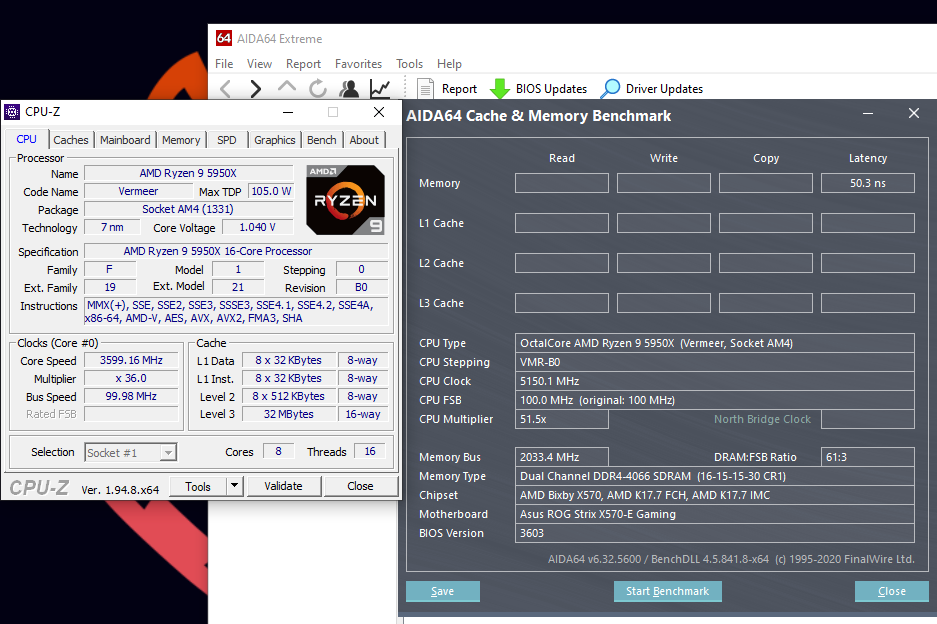Open the Help menu in AIDA64
The image size is (937, 624).
point(449,63)
